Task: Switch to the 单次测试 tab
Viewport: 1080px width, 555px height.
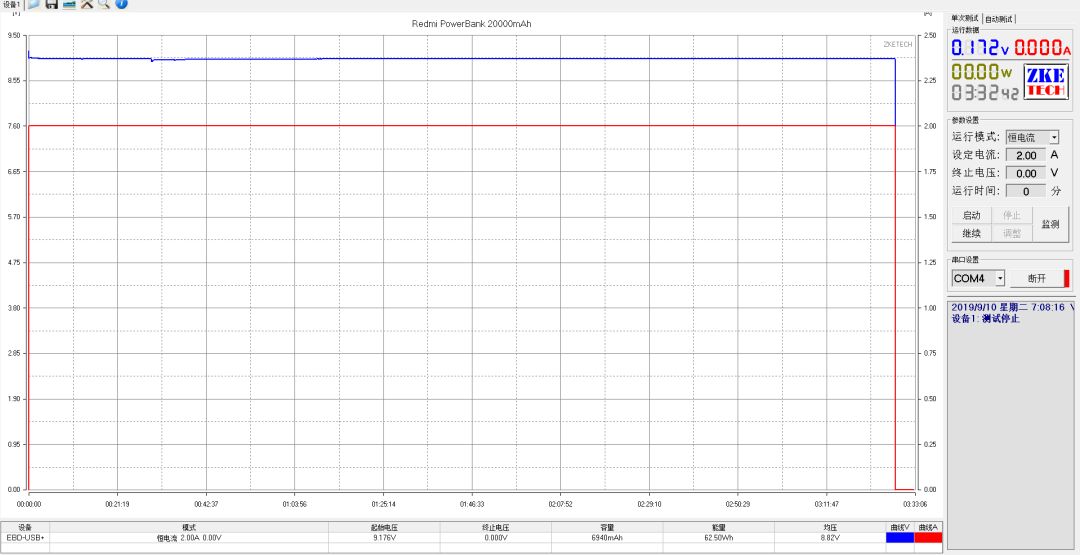Action: pos(965,18)
